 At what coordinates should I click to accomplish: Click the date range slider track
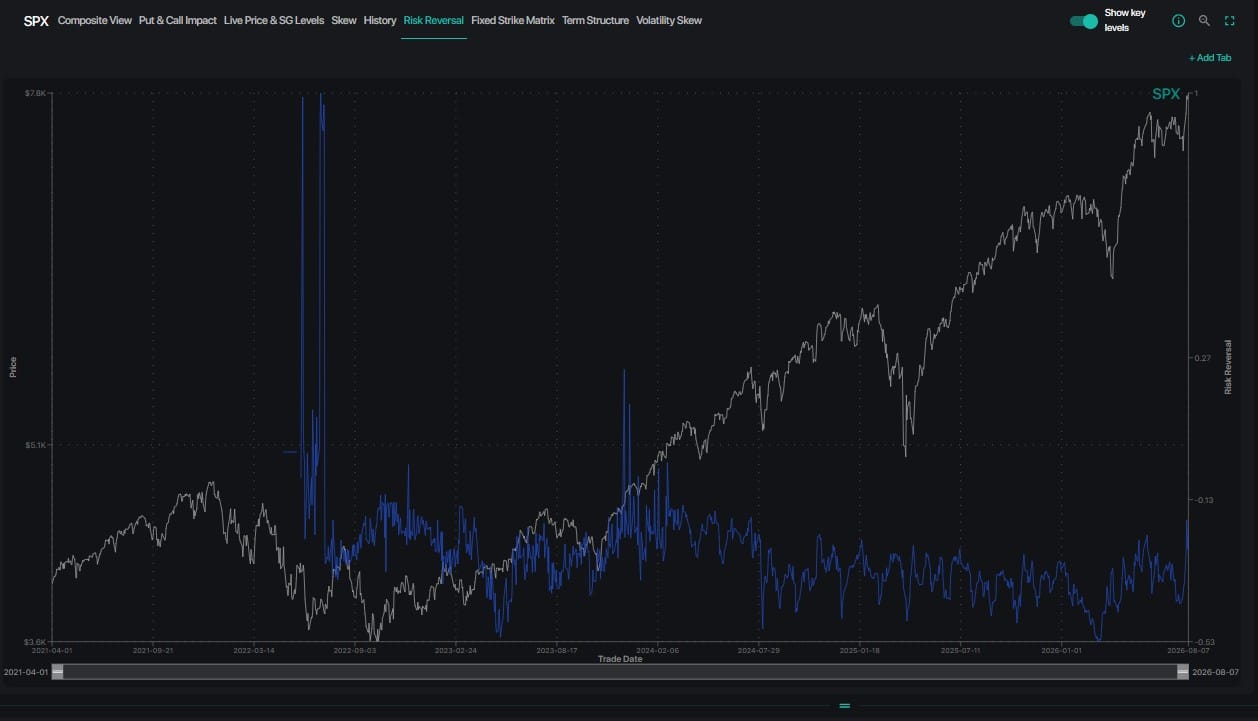click(620, 673)
